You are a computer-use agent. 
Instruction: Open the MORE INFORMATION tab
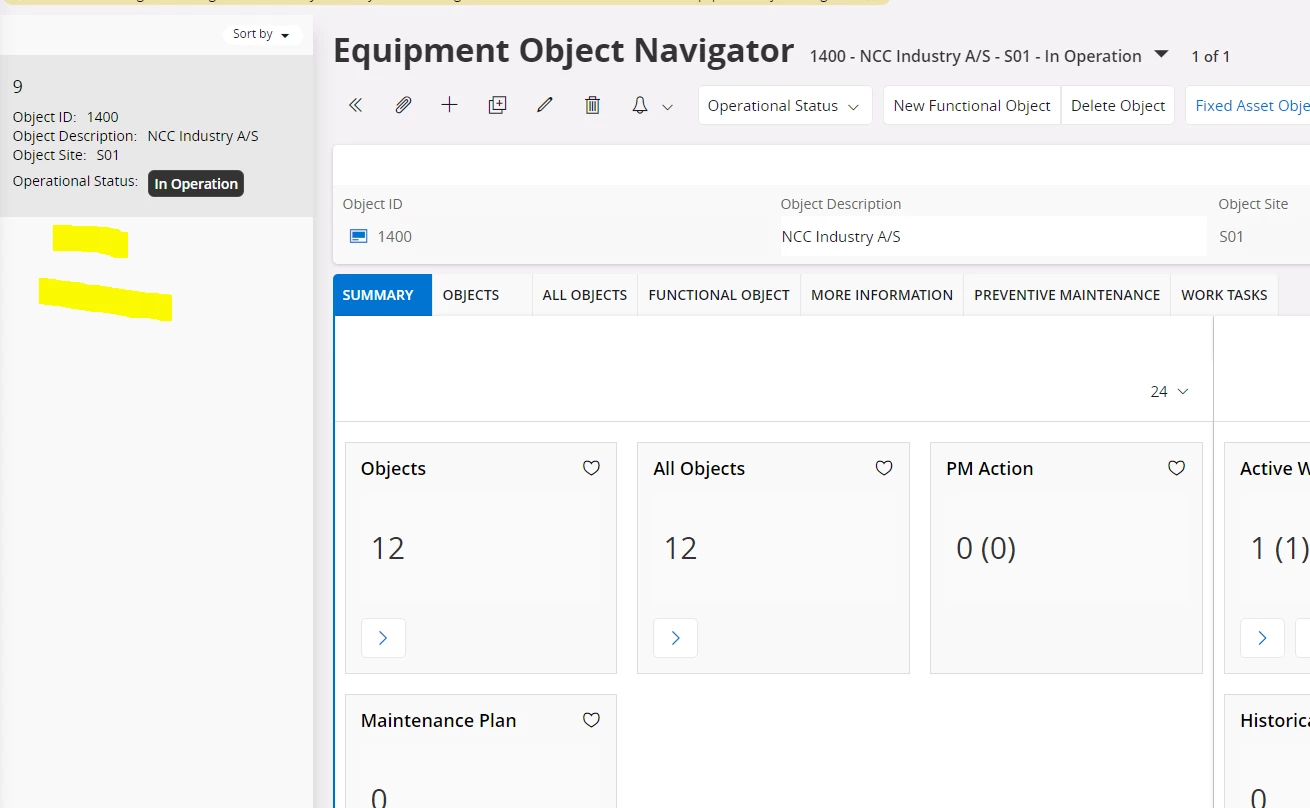(x=882, y=295)
